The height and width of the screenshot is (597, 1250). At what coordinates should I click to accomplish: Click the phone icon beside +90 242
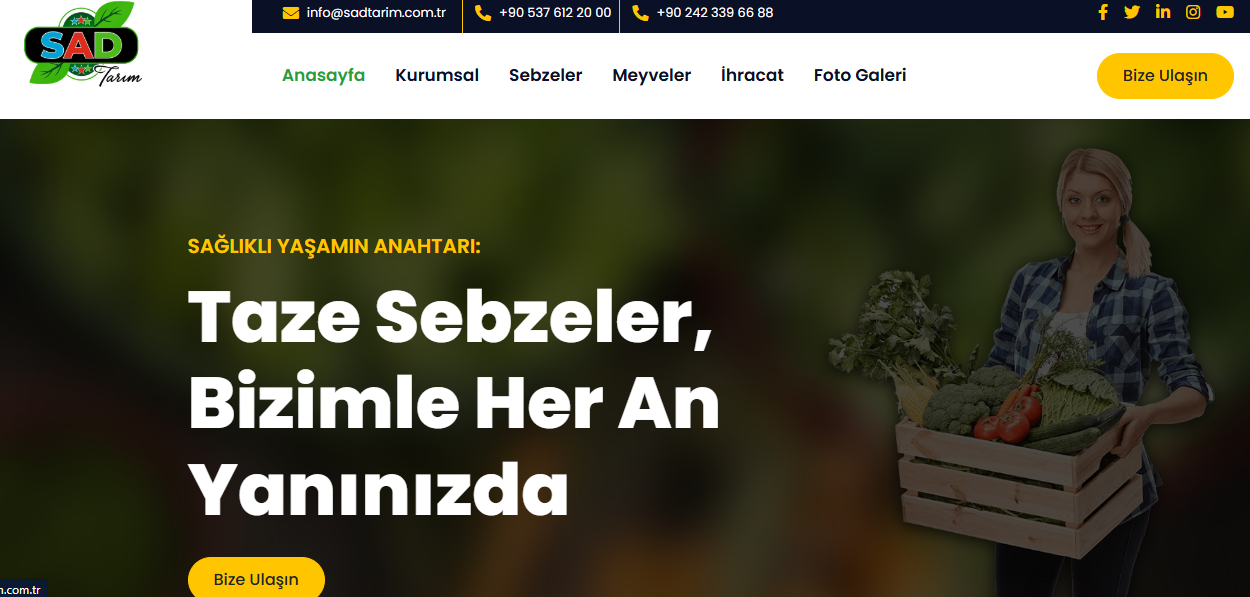(x=640, y=13)
